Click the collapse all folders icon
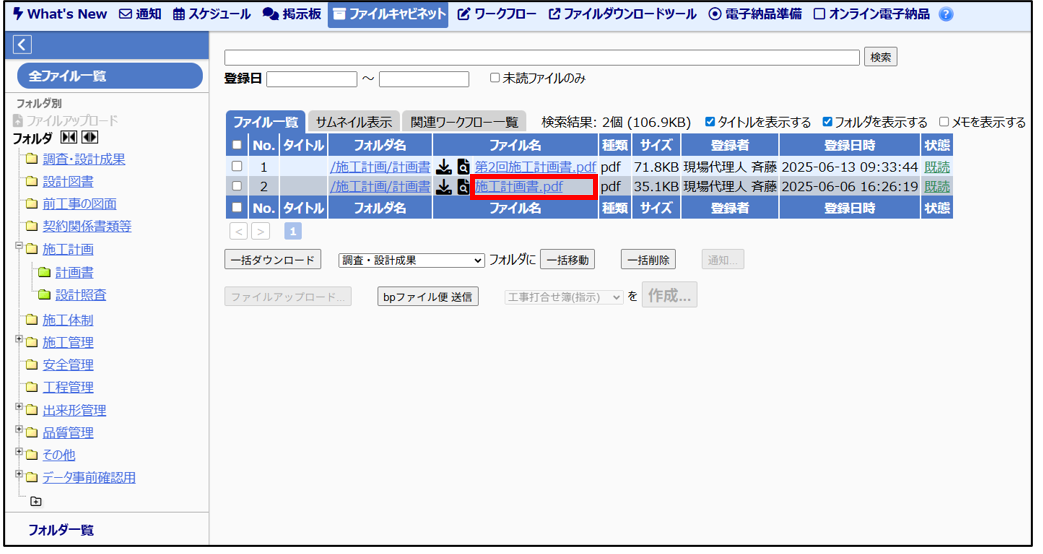This screenshot has height=554, width=1043. (68, 138)
